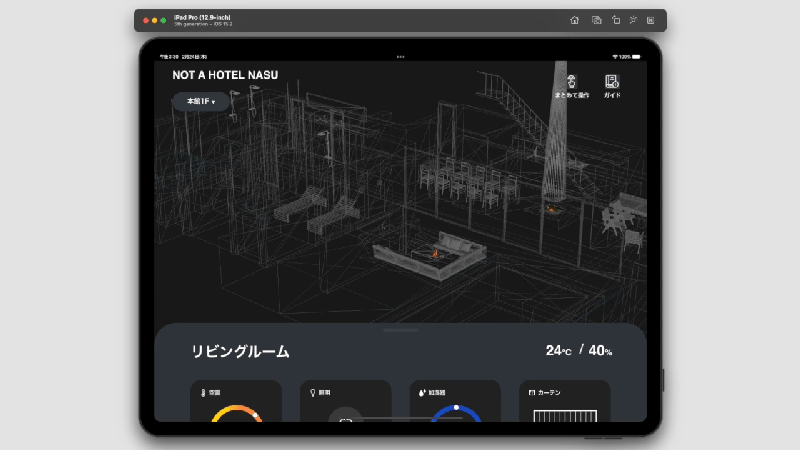Click the iPad Pro simulator window title
The width and height of the screenshot is (800, 450).
[203, 18]
